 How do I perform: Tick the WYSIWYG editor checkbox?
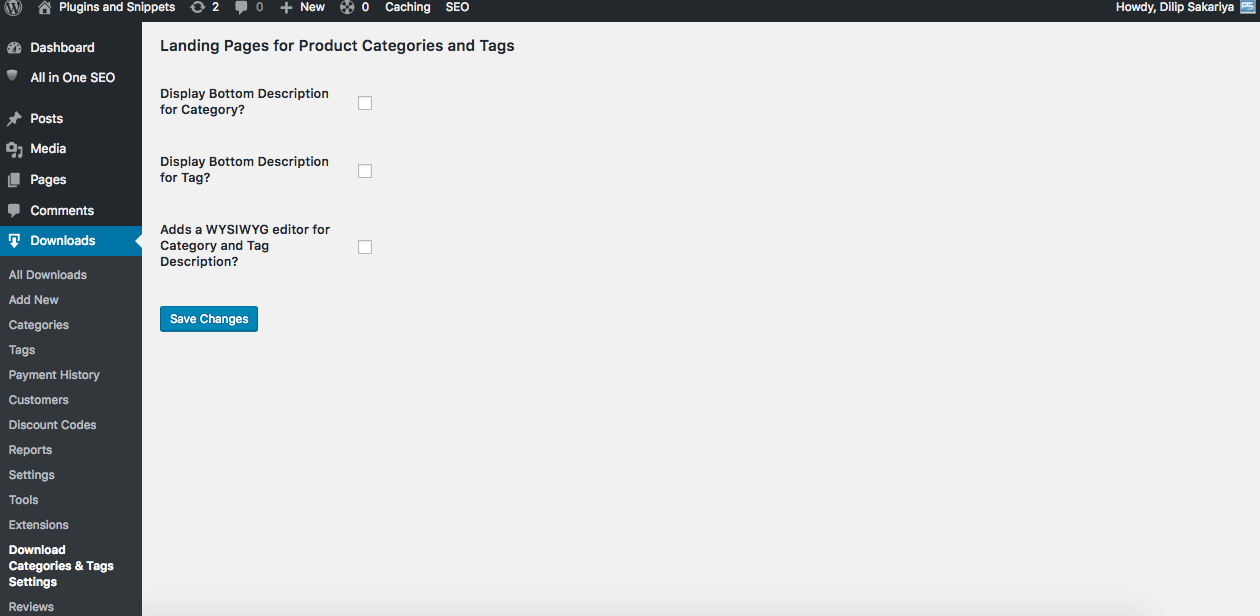pos(365,247)
